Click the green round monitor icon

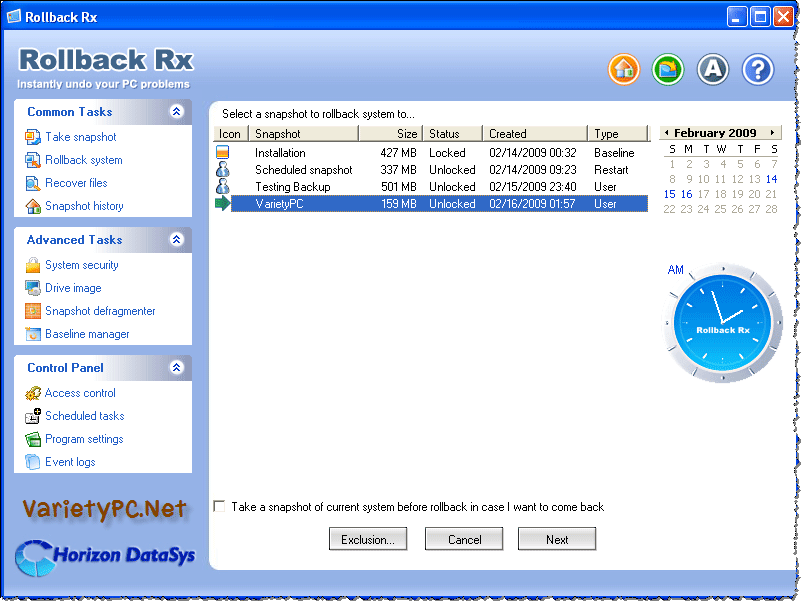(x=667, y=69)
